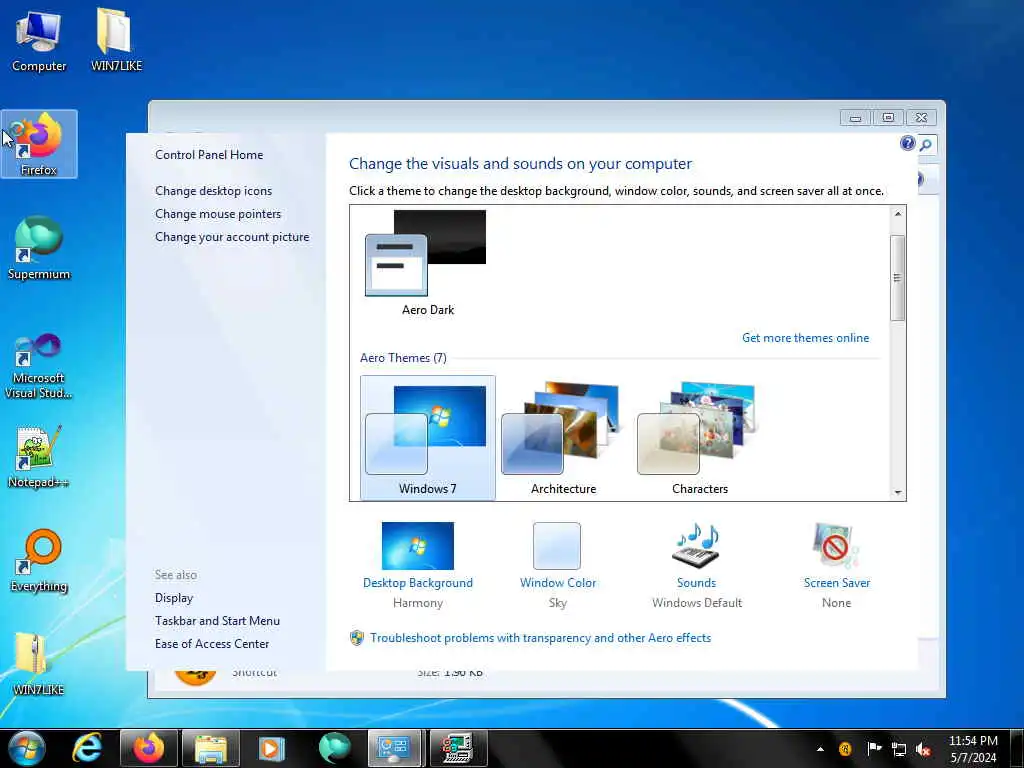Click the rightmost taskbar app button
The width and height of the screenshot is (1024, 768).
tap(458, 748)
